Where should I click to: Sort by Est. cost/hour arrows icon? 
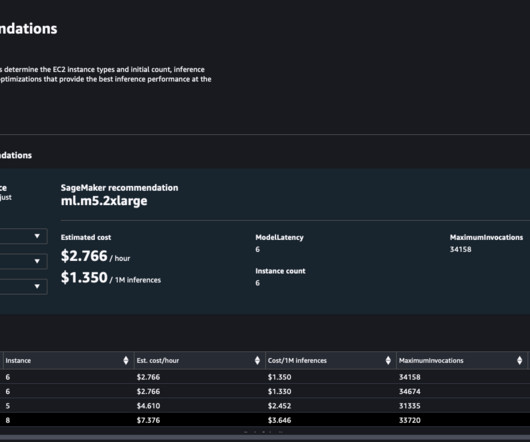(257, 361)
